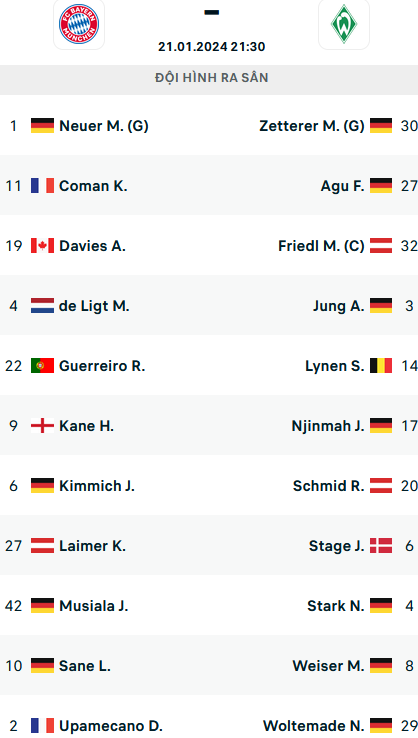Open player Zetterer M. (G) profile
418x738 pixels.
point(312,126)
